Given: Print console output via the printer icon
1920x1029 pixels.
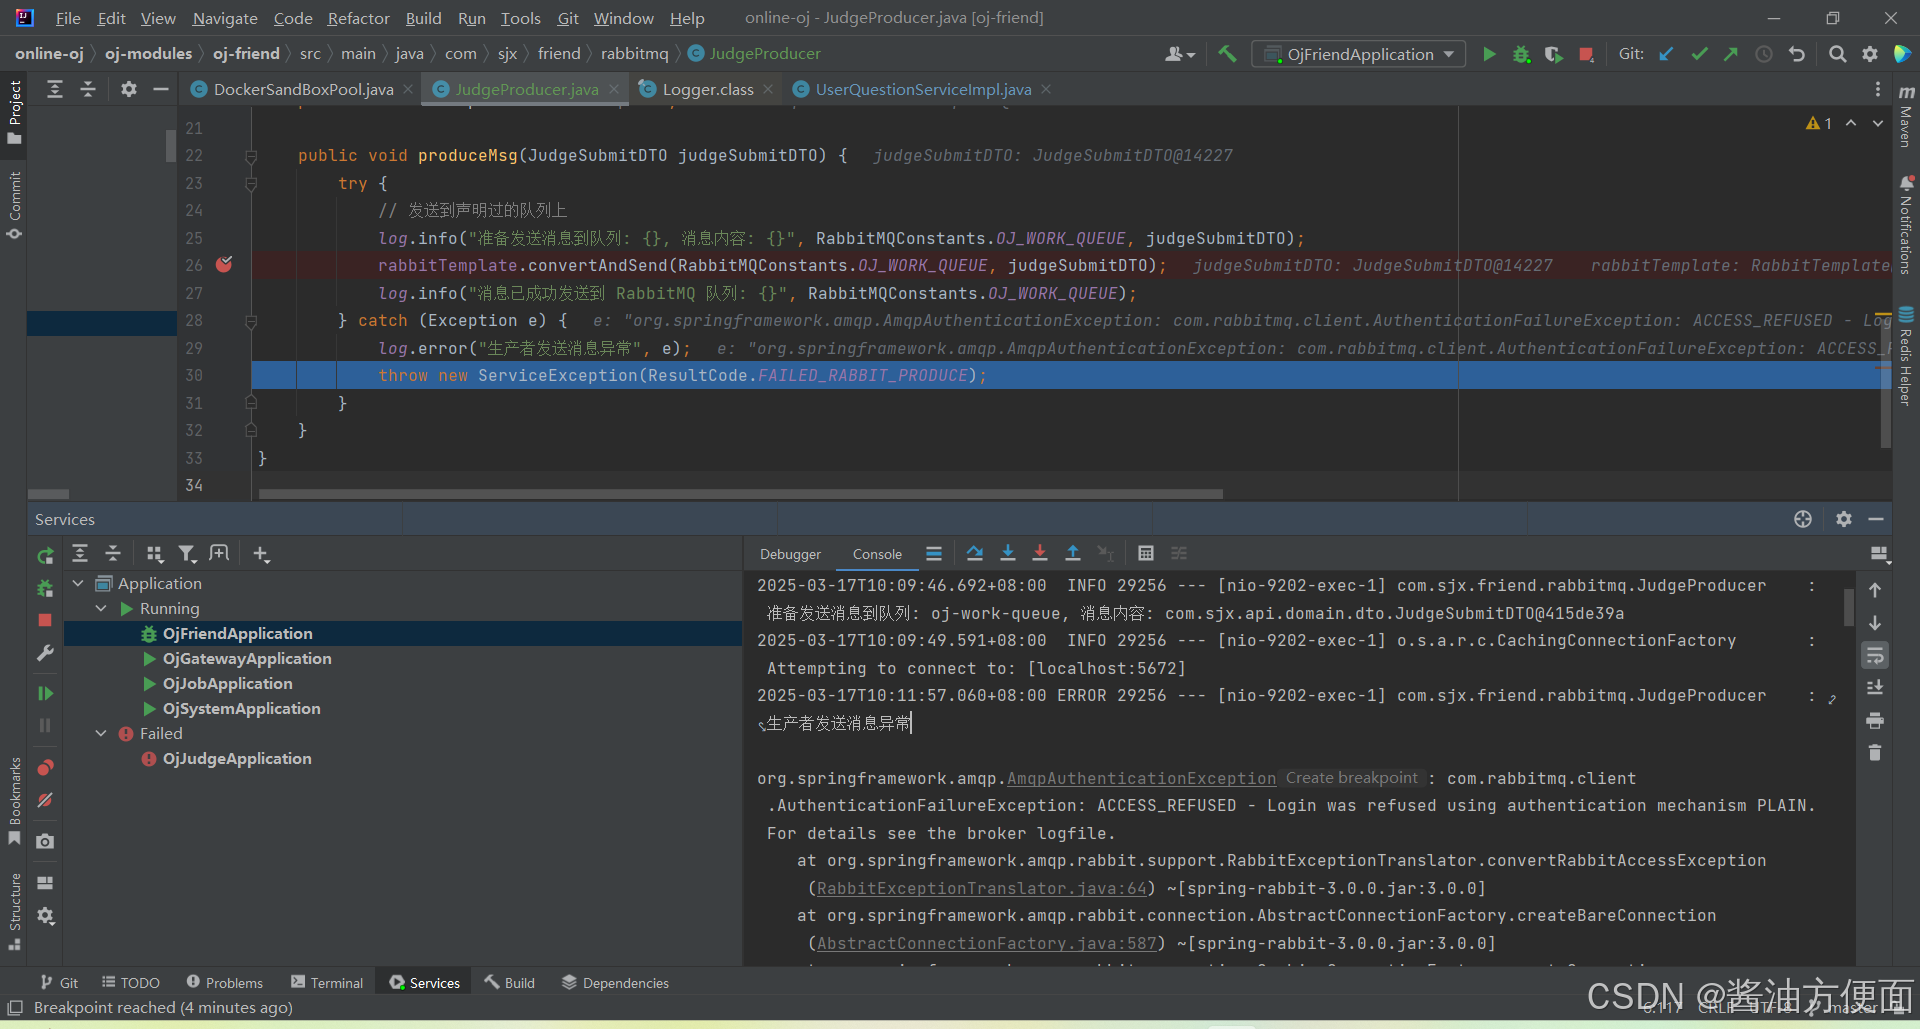Looking at the screenshot, I should [x=1876, y=720].
